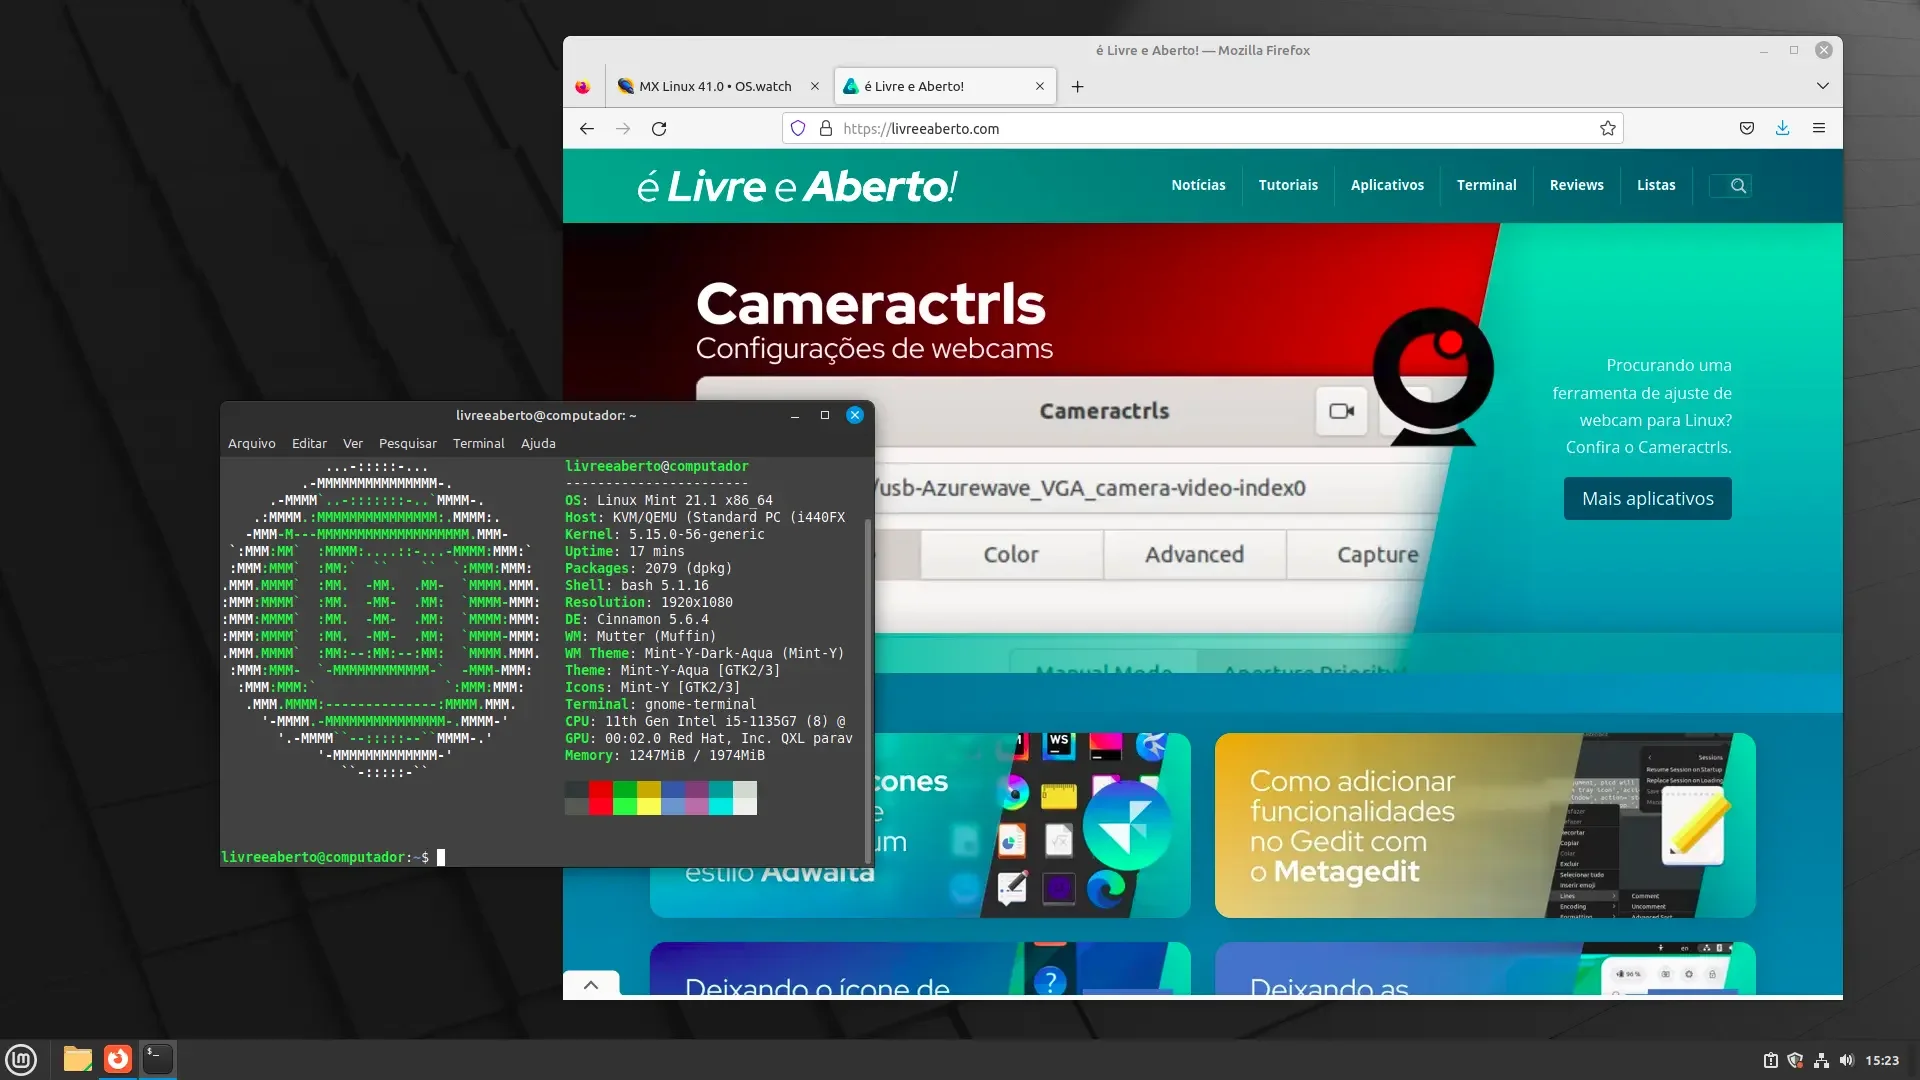Image resolution: width=1920 pixels, height=1080 pixels.
Task: Click the DE: Cinnamon 5.6.4 line
Action: click(636, 619)
